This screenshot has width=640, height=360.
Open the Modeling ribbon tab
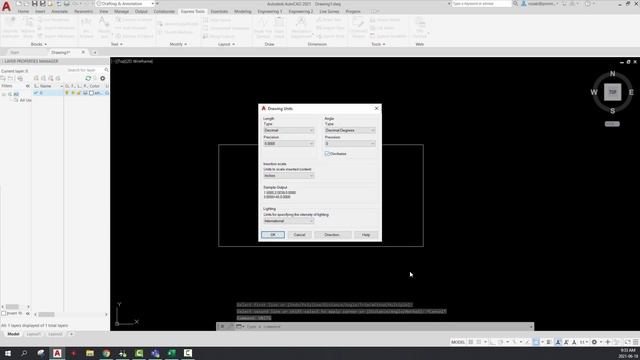(x=243, y=11)
